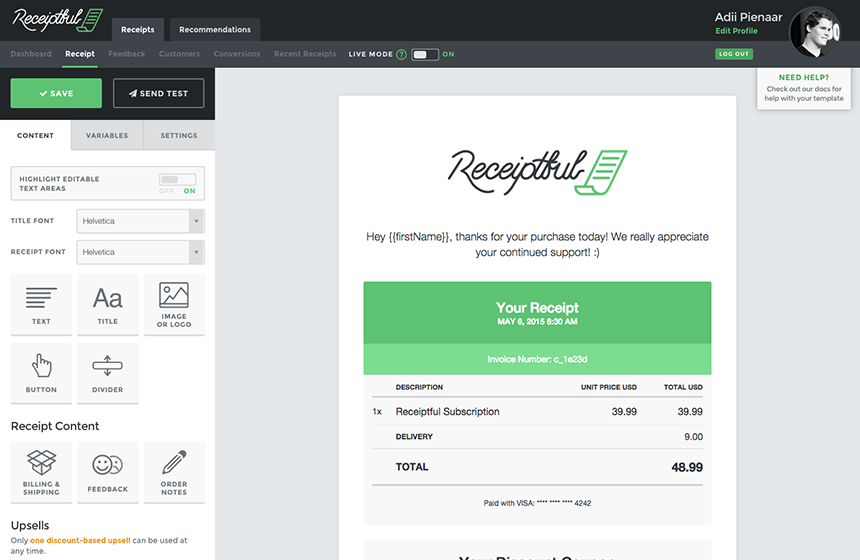This screenshot has height=560, width=860.
Task: Click the Receiptful logo in header
Action: pos(58,20)
